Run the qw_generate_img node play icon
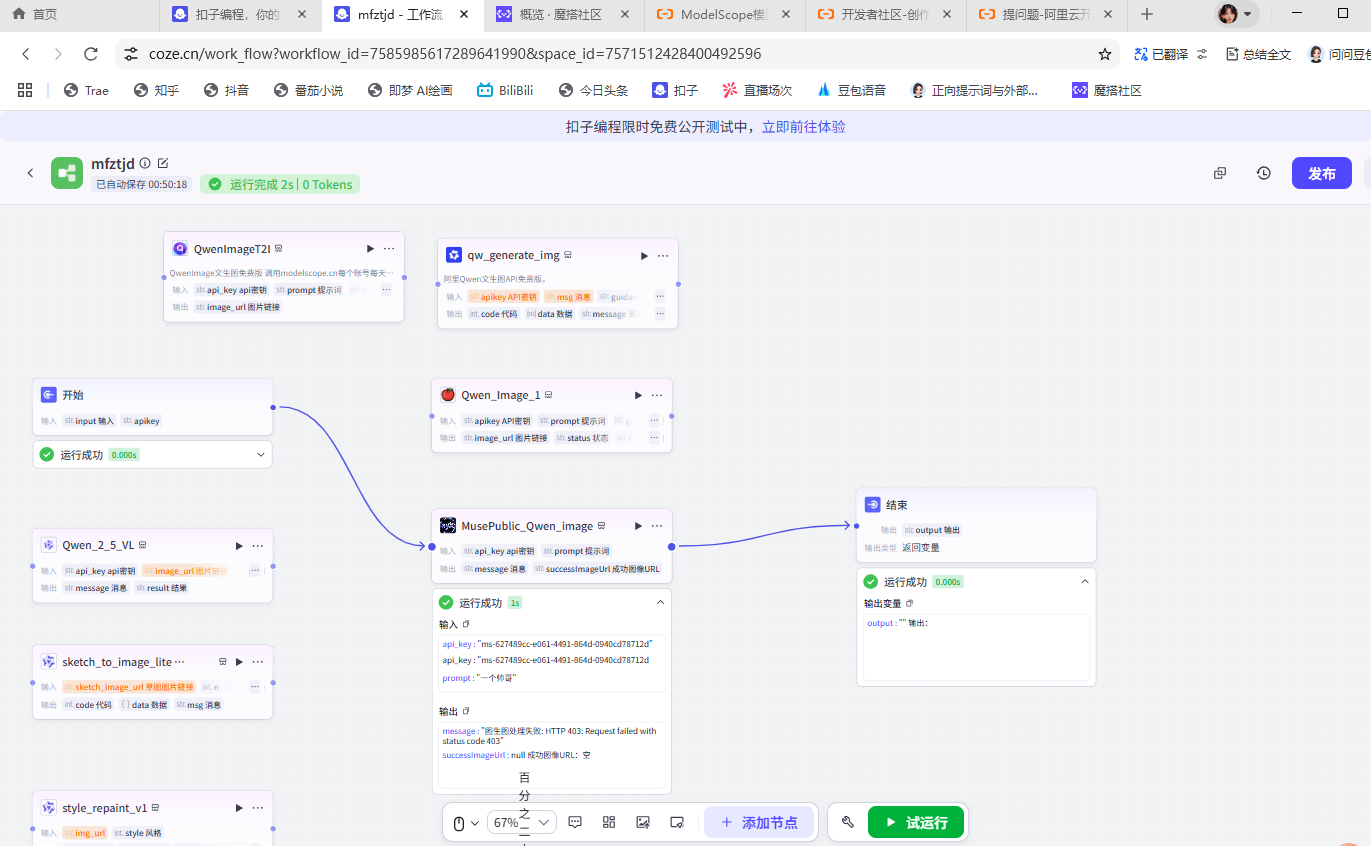Image resolution: width=1371 pixels, height=846 pixels. (x=644, y=255)
